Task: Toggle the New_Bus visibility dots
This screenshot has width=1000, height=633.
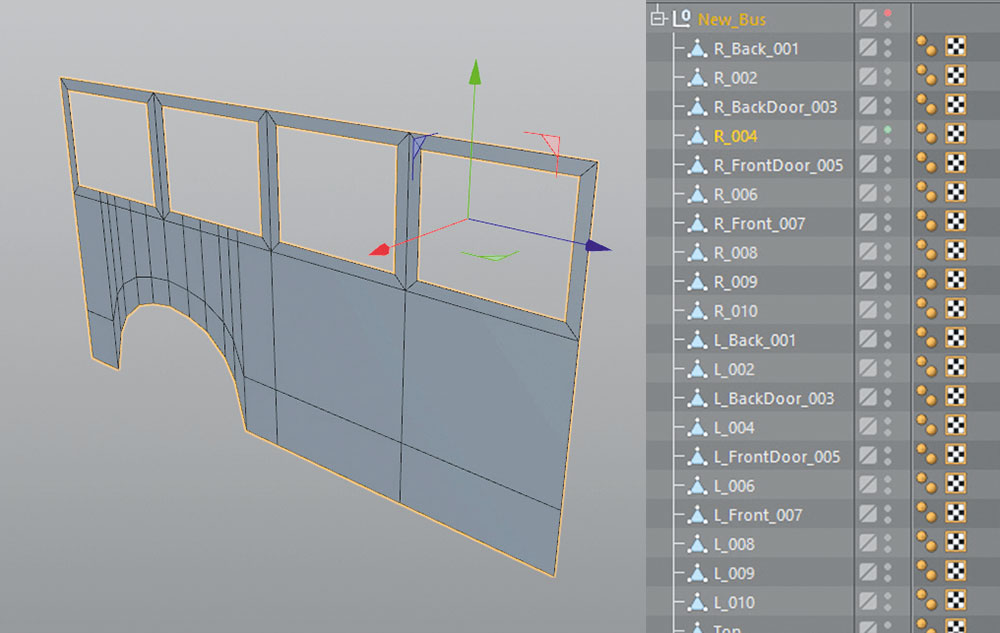Action: [x=888, y=18]
